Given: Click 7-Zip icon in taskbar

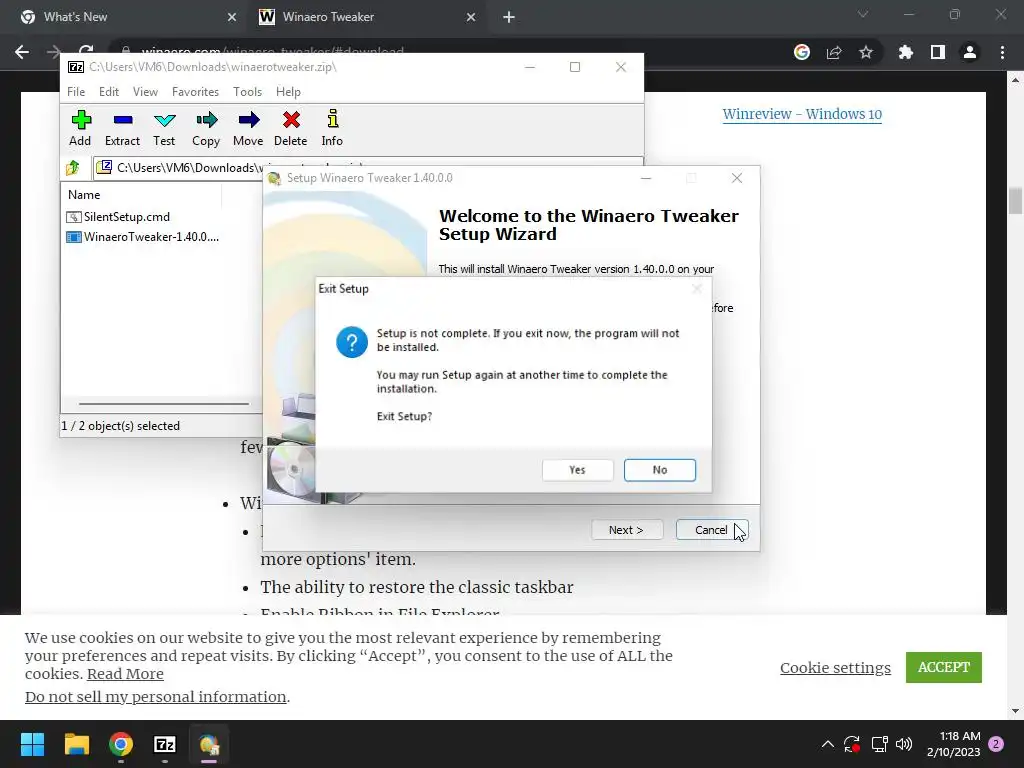Looking at the screenshot, I should tap(165, 744).
